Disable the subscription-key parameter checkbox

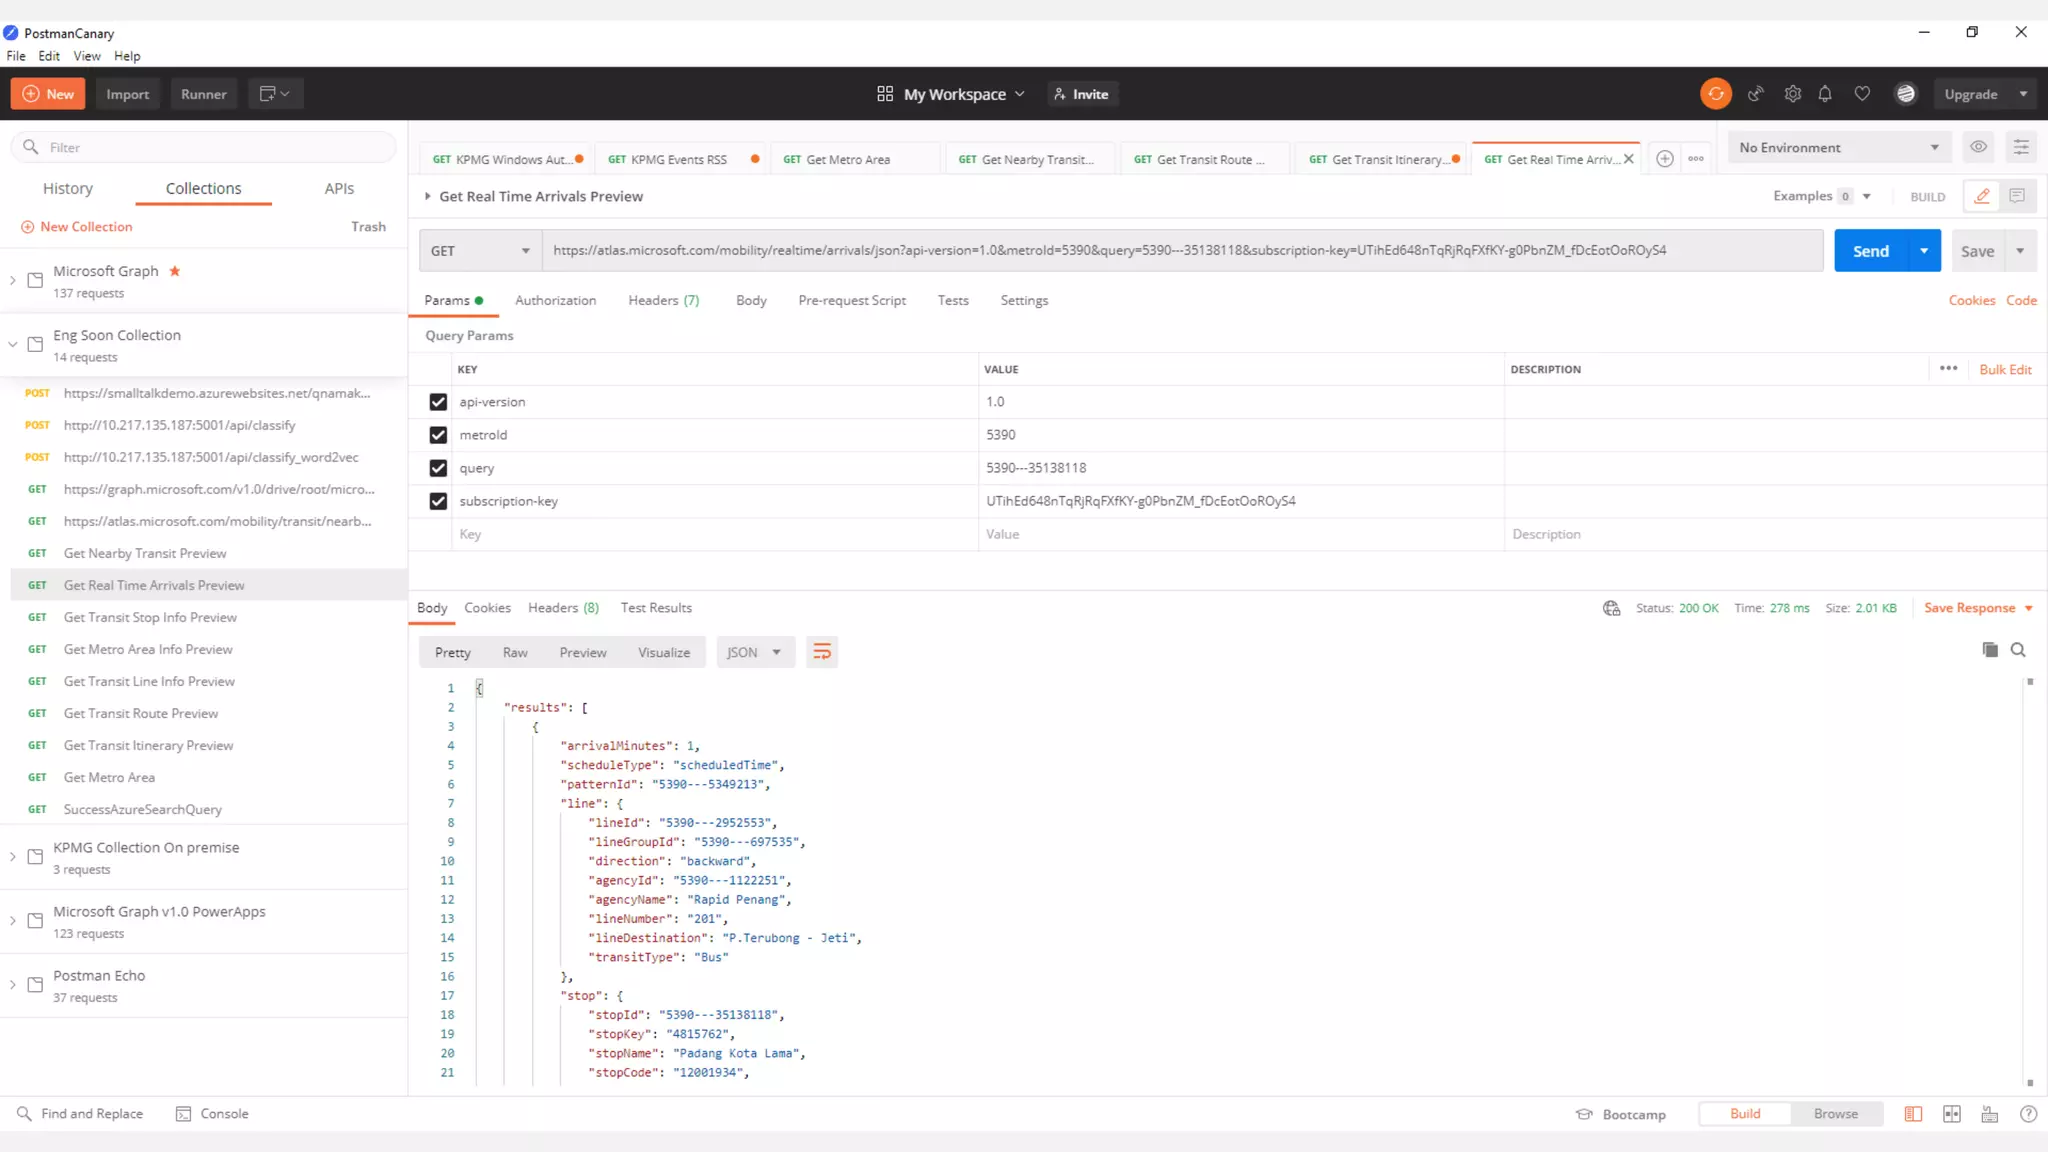[438, 501]
